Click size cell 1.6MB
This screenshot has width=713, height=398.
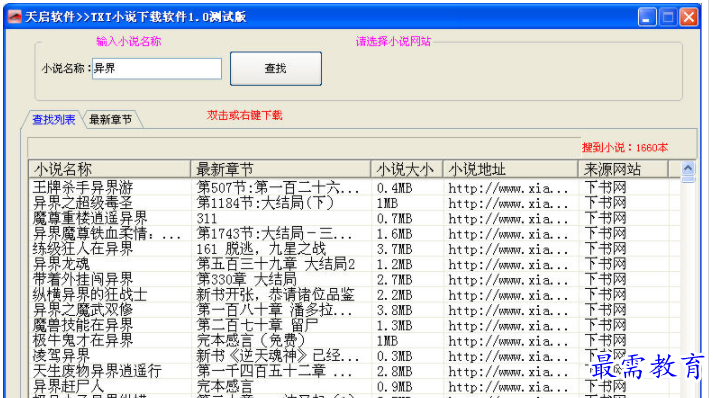(394, 234)
